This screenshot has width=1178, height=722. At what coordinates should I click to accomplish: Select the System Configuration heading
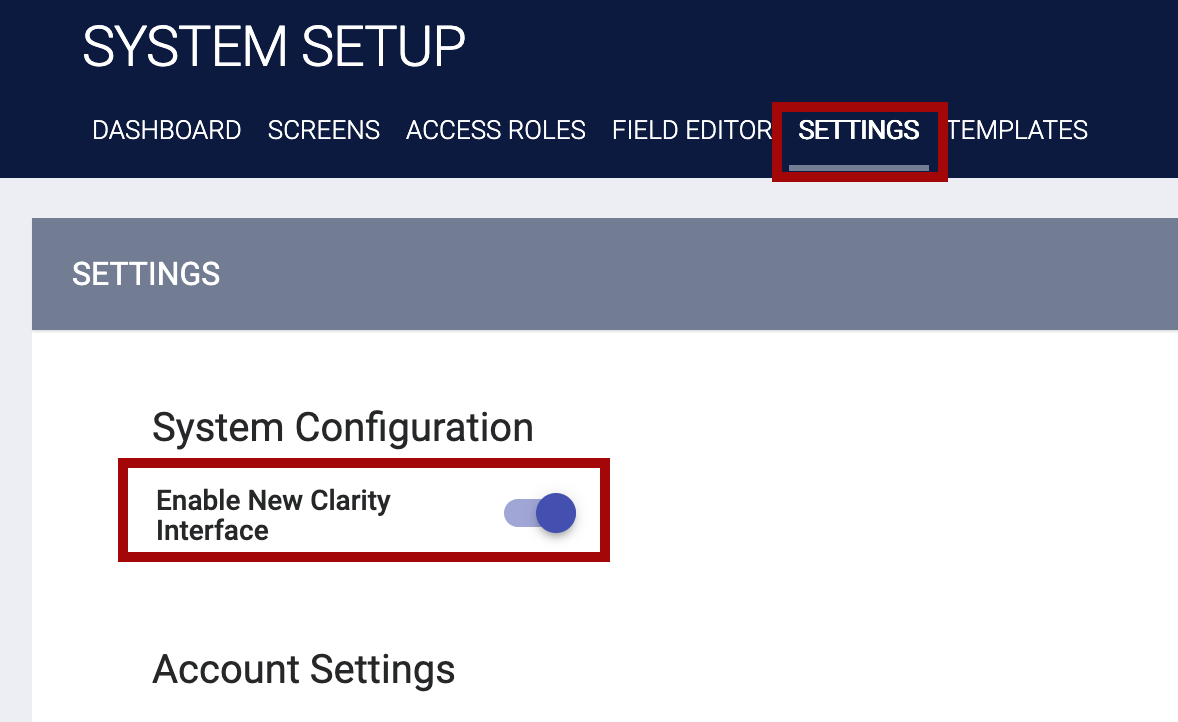coord(341,427)
